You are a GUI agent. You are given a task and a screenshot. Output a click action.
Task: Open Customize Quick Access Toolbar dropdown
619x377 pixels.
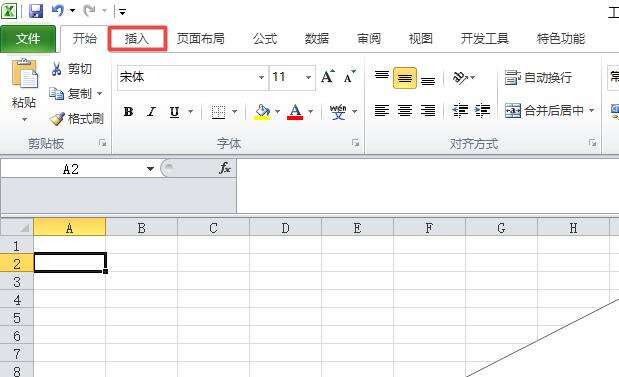point(122,12)
